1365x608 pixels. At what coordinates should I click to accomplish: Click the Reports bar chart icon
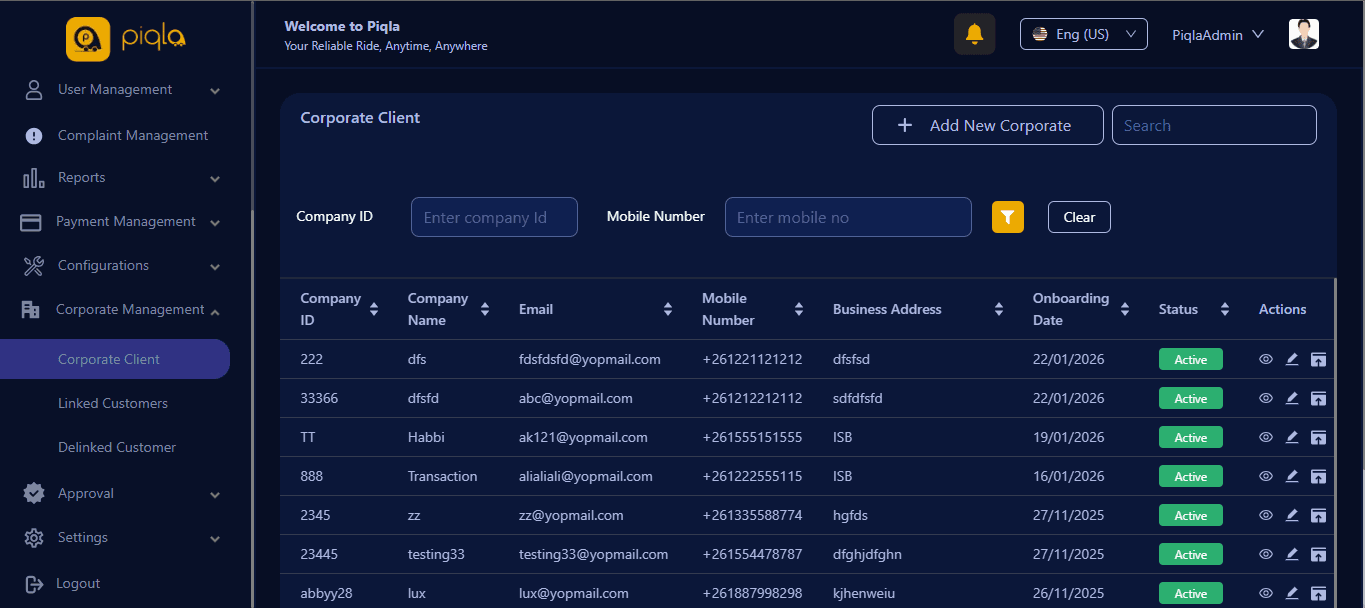pyautogui.click(x=33, y=178)
